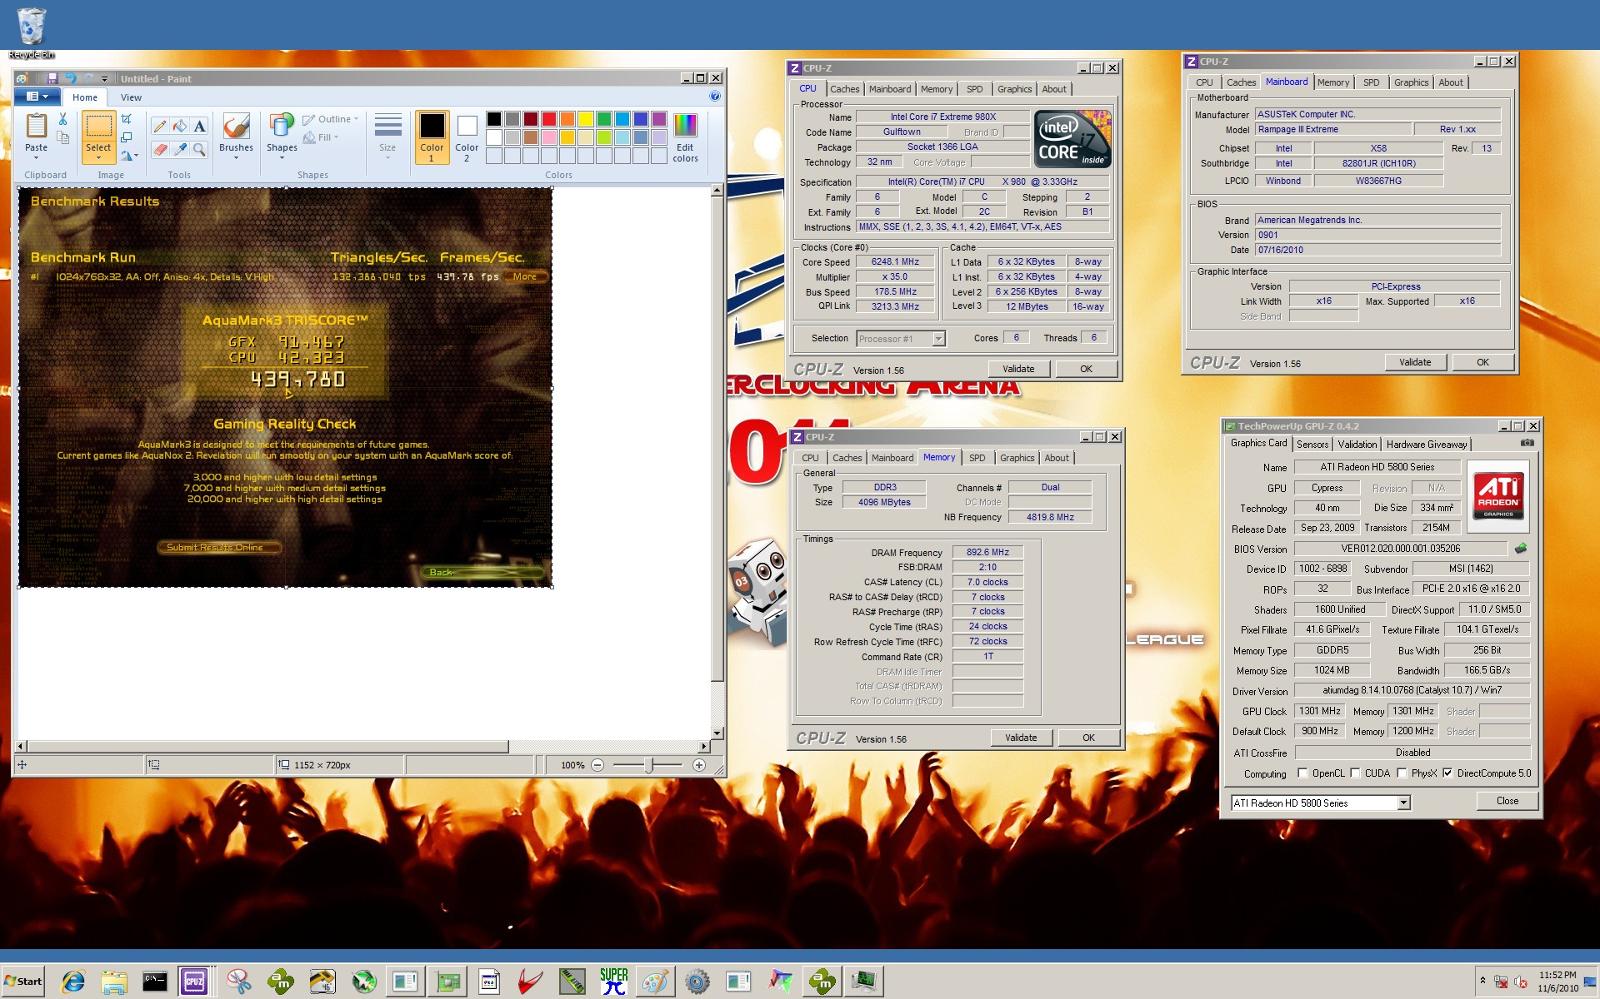Click the Resize icon in Paint's Image group
The width and height of the screenshot is (1600, 999).
[127, 137]
